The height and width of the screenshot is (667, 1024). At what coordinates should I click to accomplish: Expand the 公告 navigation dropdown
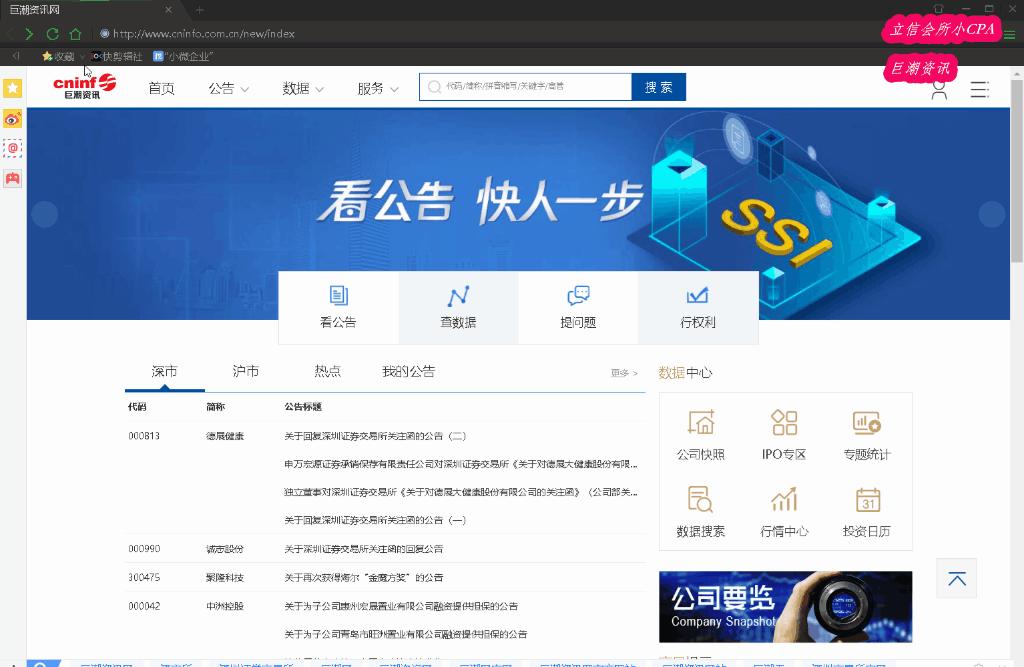tap(228, 88)
